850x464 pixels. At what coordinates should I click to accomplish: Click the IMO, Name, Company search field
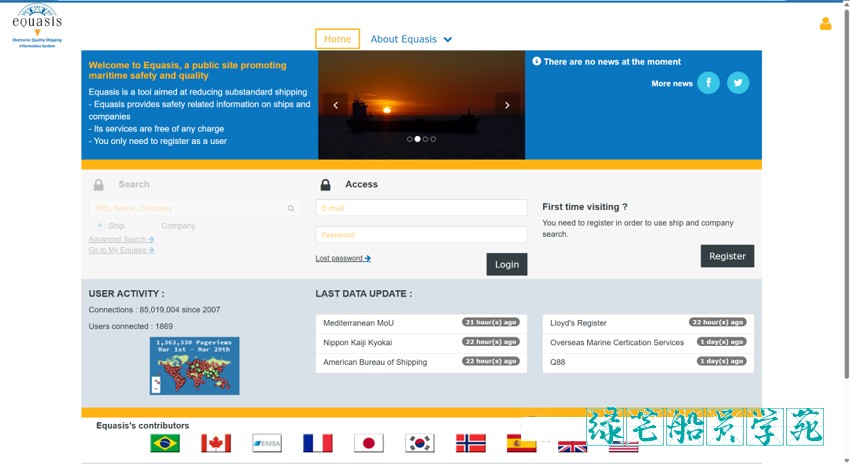click(x=185, y=208)
